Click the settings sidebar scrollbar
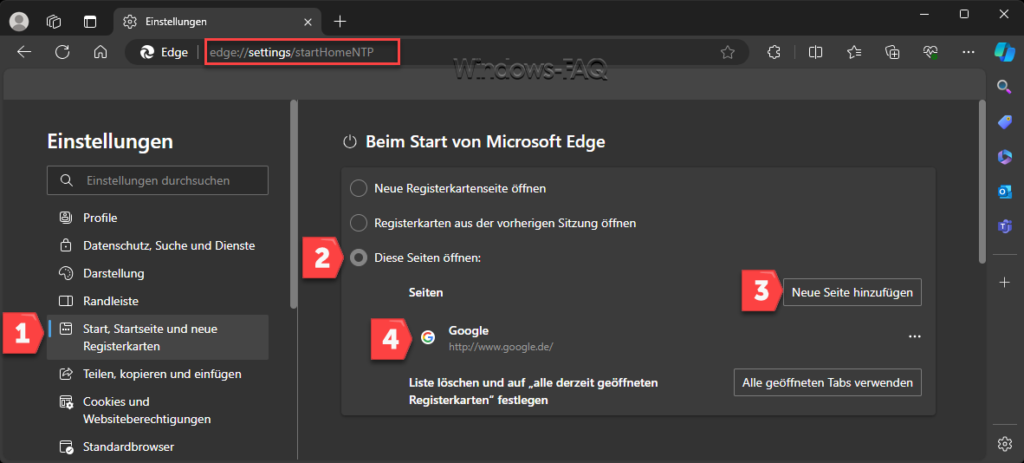The height and width of the screenshot is (463, 1024). coord(295,204)
